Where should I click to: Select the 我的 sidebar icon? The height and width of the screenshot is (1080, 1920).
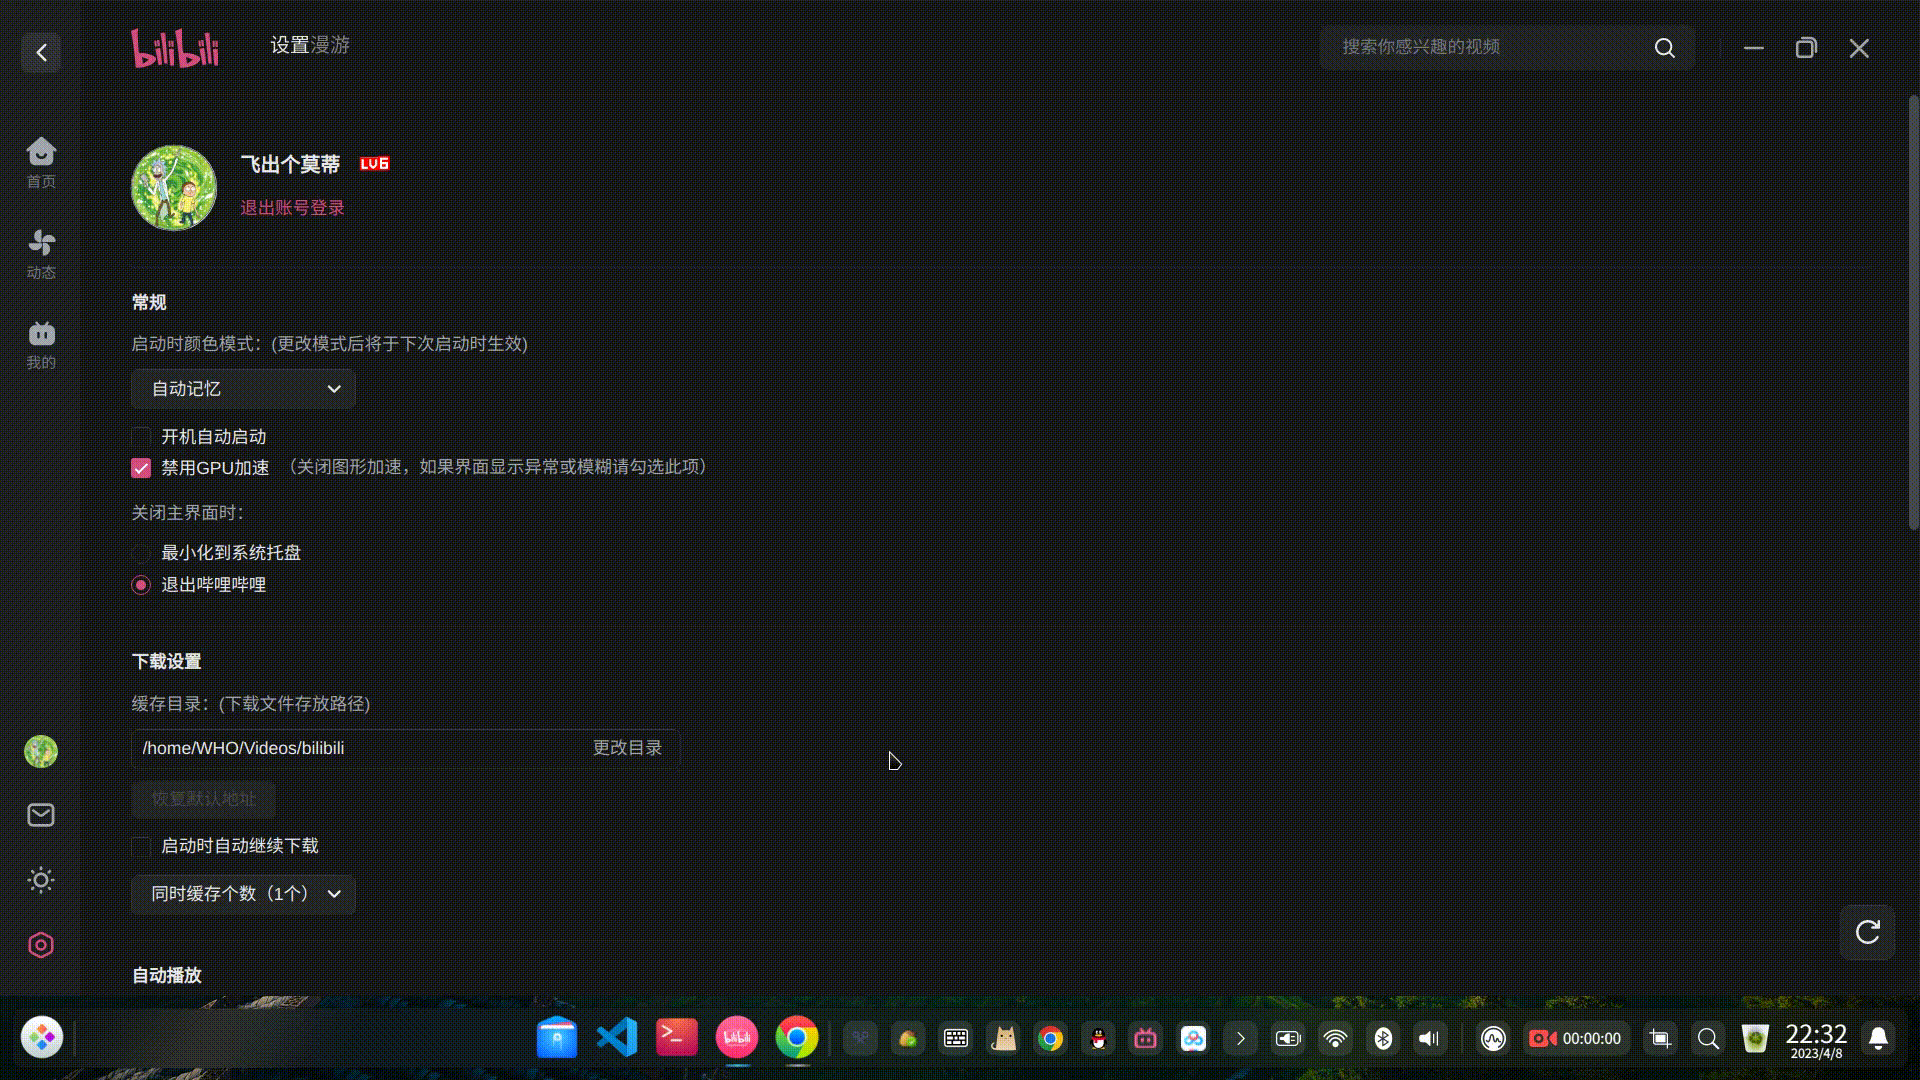point(40,344)
